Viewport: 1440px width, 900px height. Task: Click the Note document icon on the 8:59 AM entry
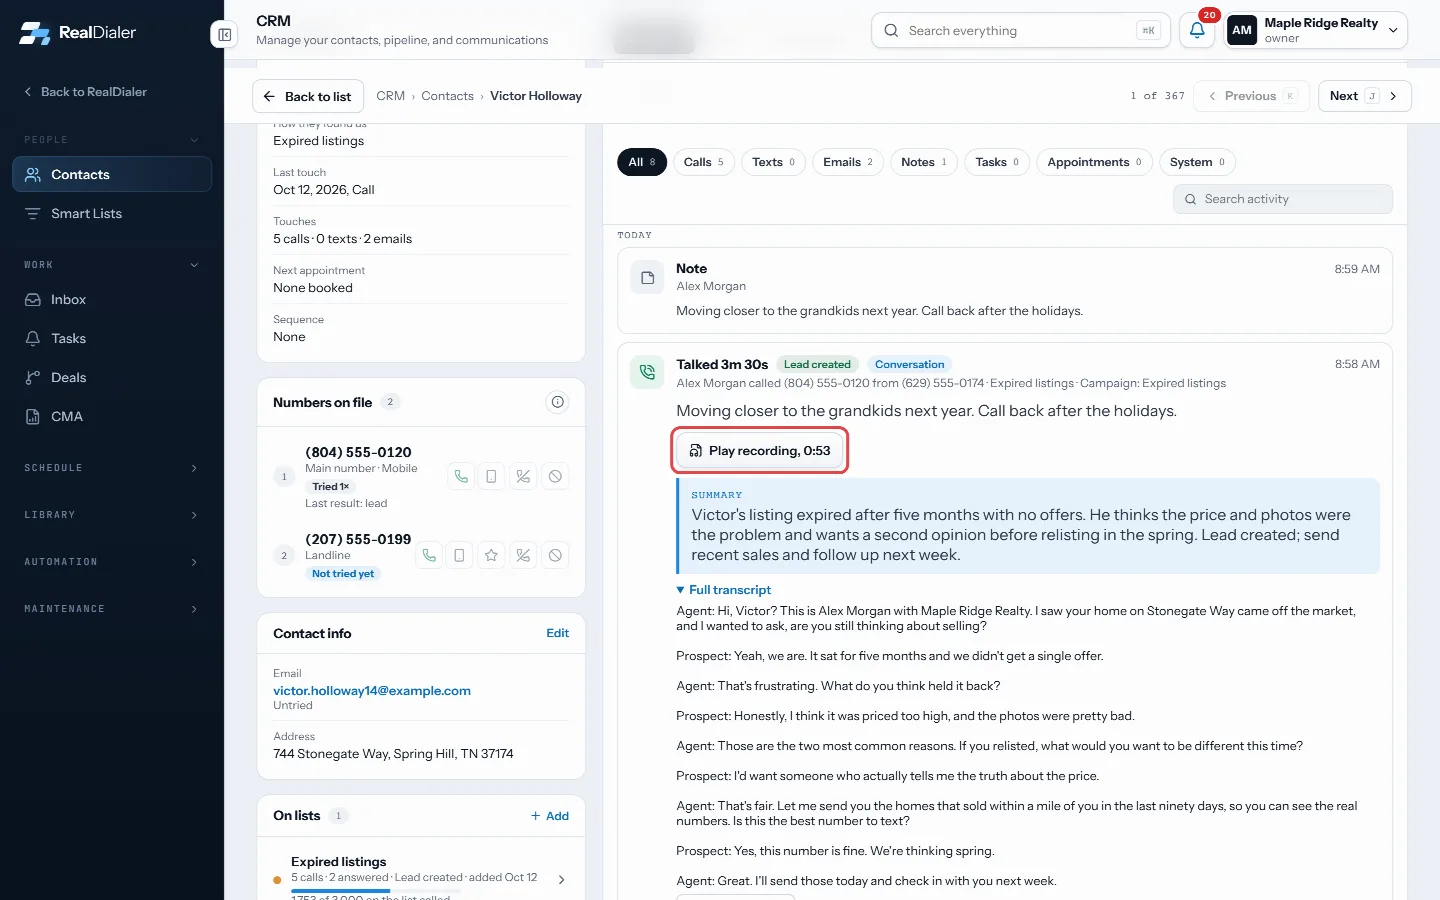pyautogui.click(x=647, y=278)
